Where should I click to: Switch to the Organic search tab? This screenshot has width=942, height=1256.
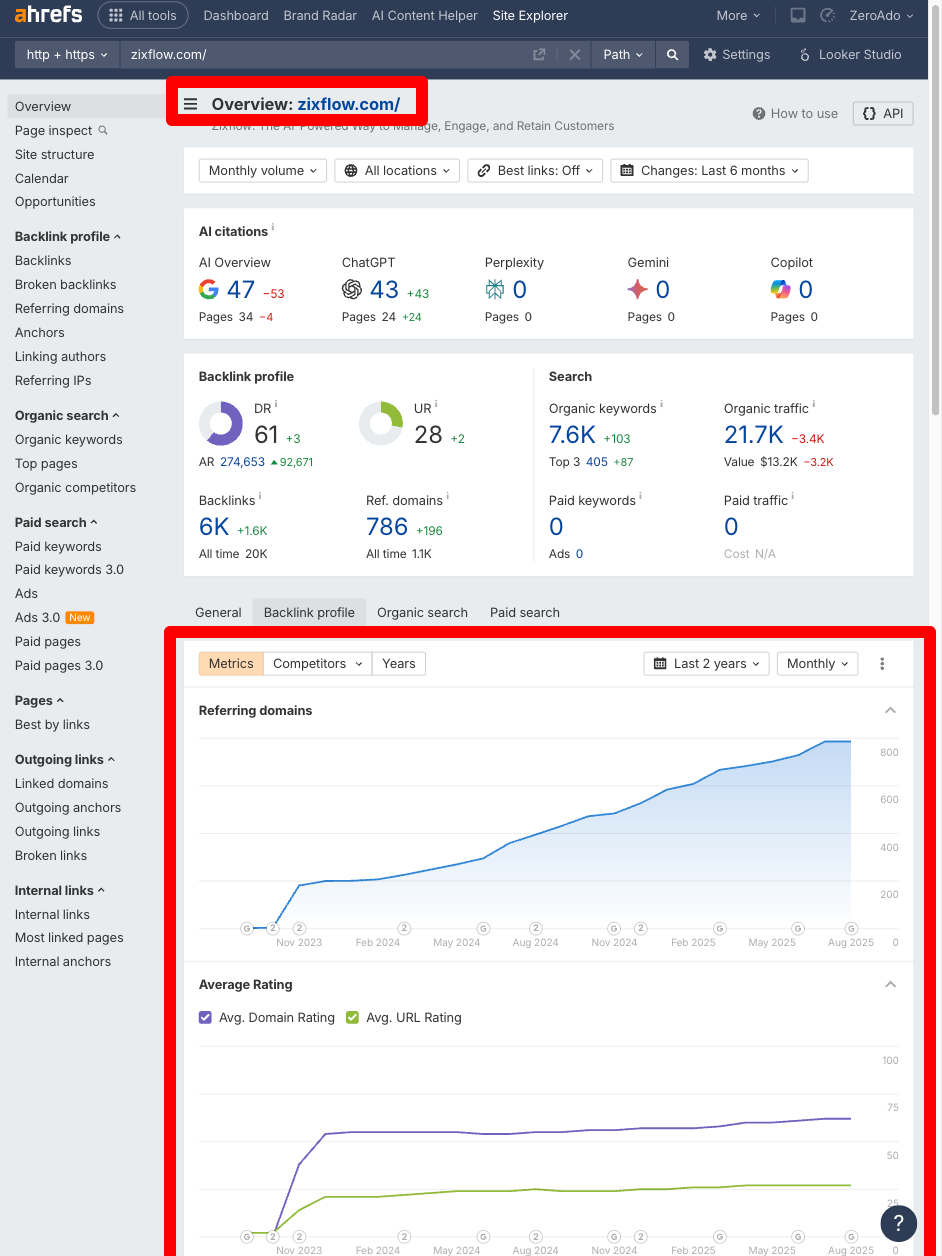422,612
